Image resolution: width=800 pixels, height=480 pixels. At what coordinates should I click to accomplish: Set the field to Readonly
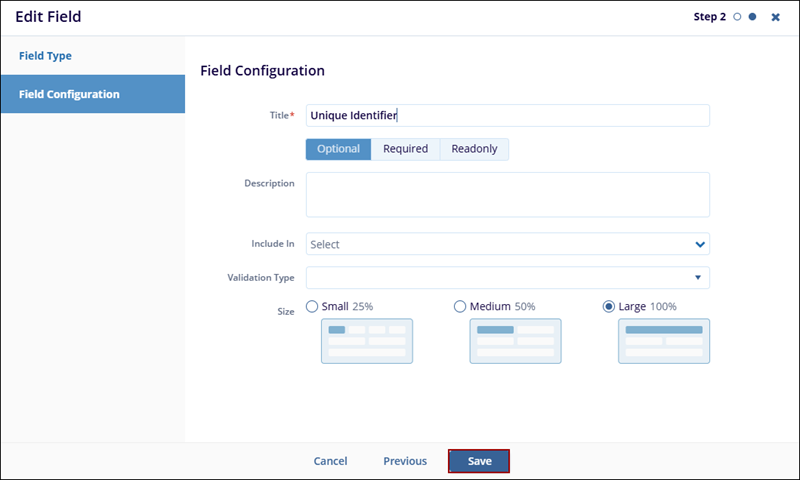coord(474,149)
